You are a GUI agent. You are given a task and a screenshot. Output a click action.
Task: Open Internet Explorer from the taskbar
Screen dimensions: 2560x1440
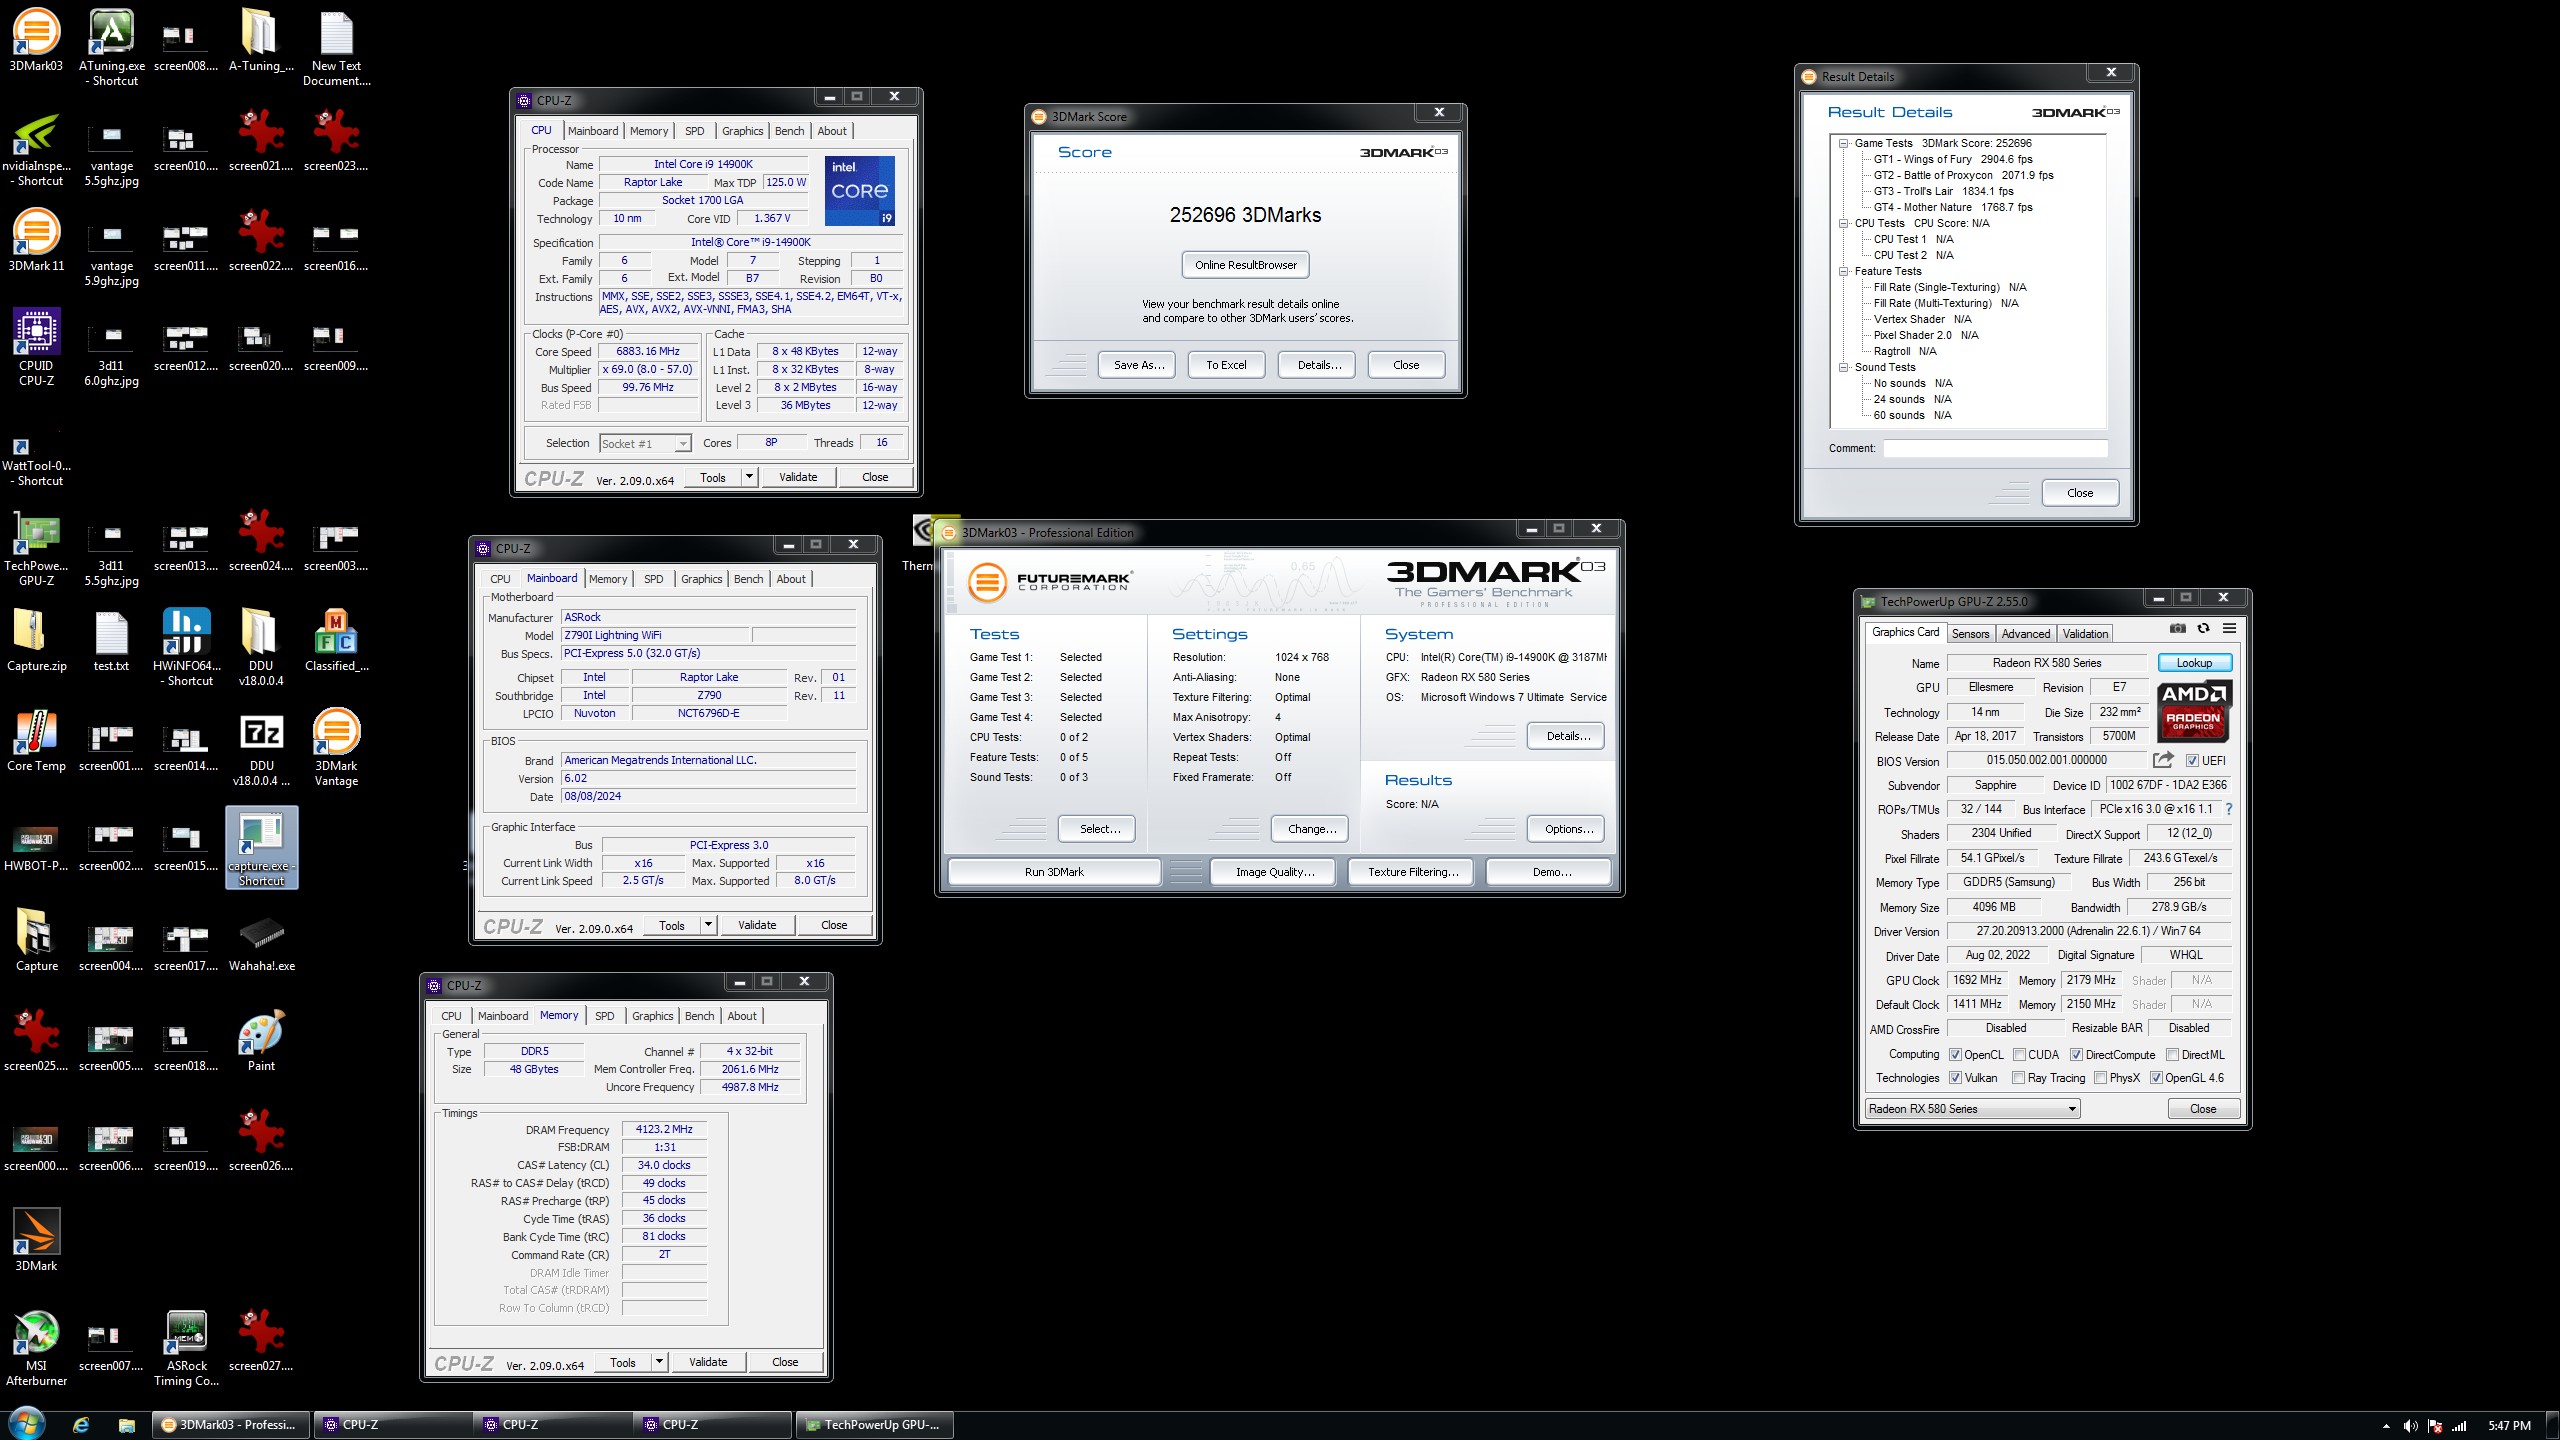coord(81,1425)
